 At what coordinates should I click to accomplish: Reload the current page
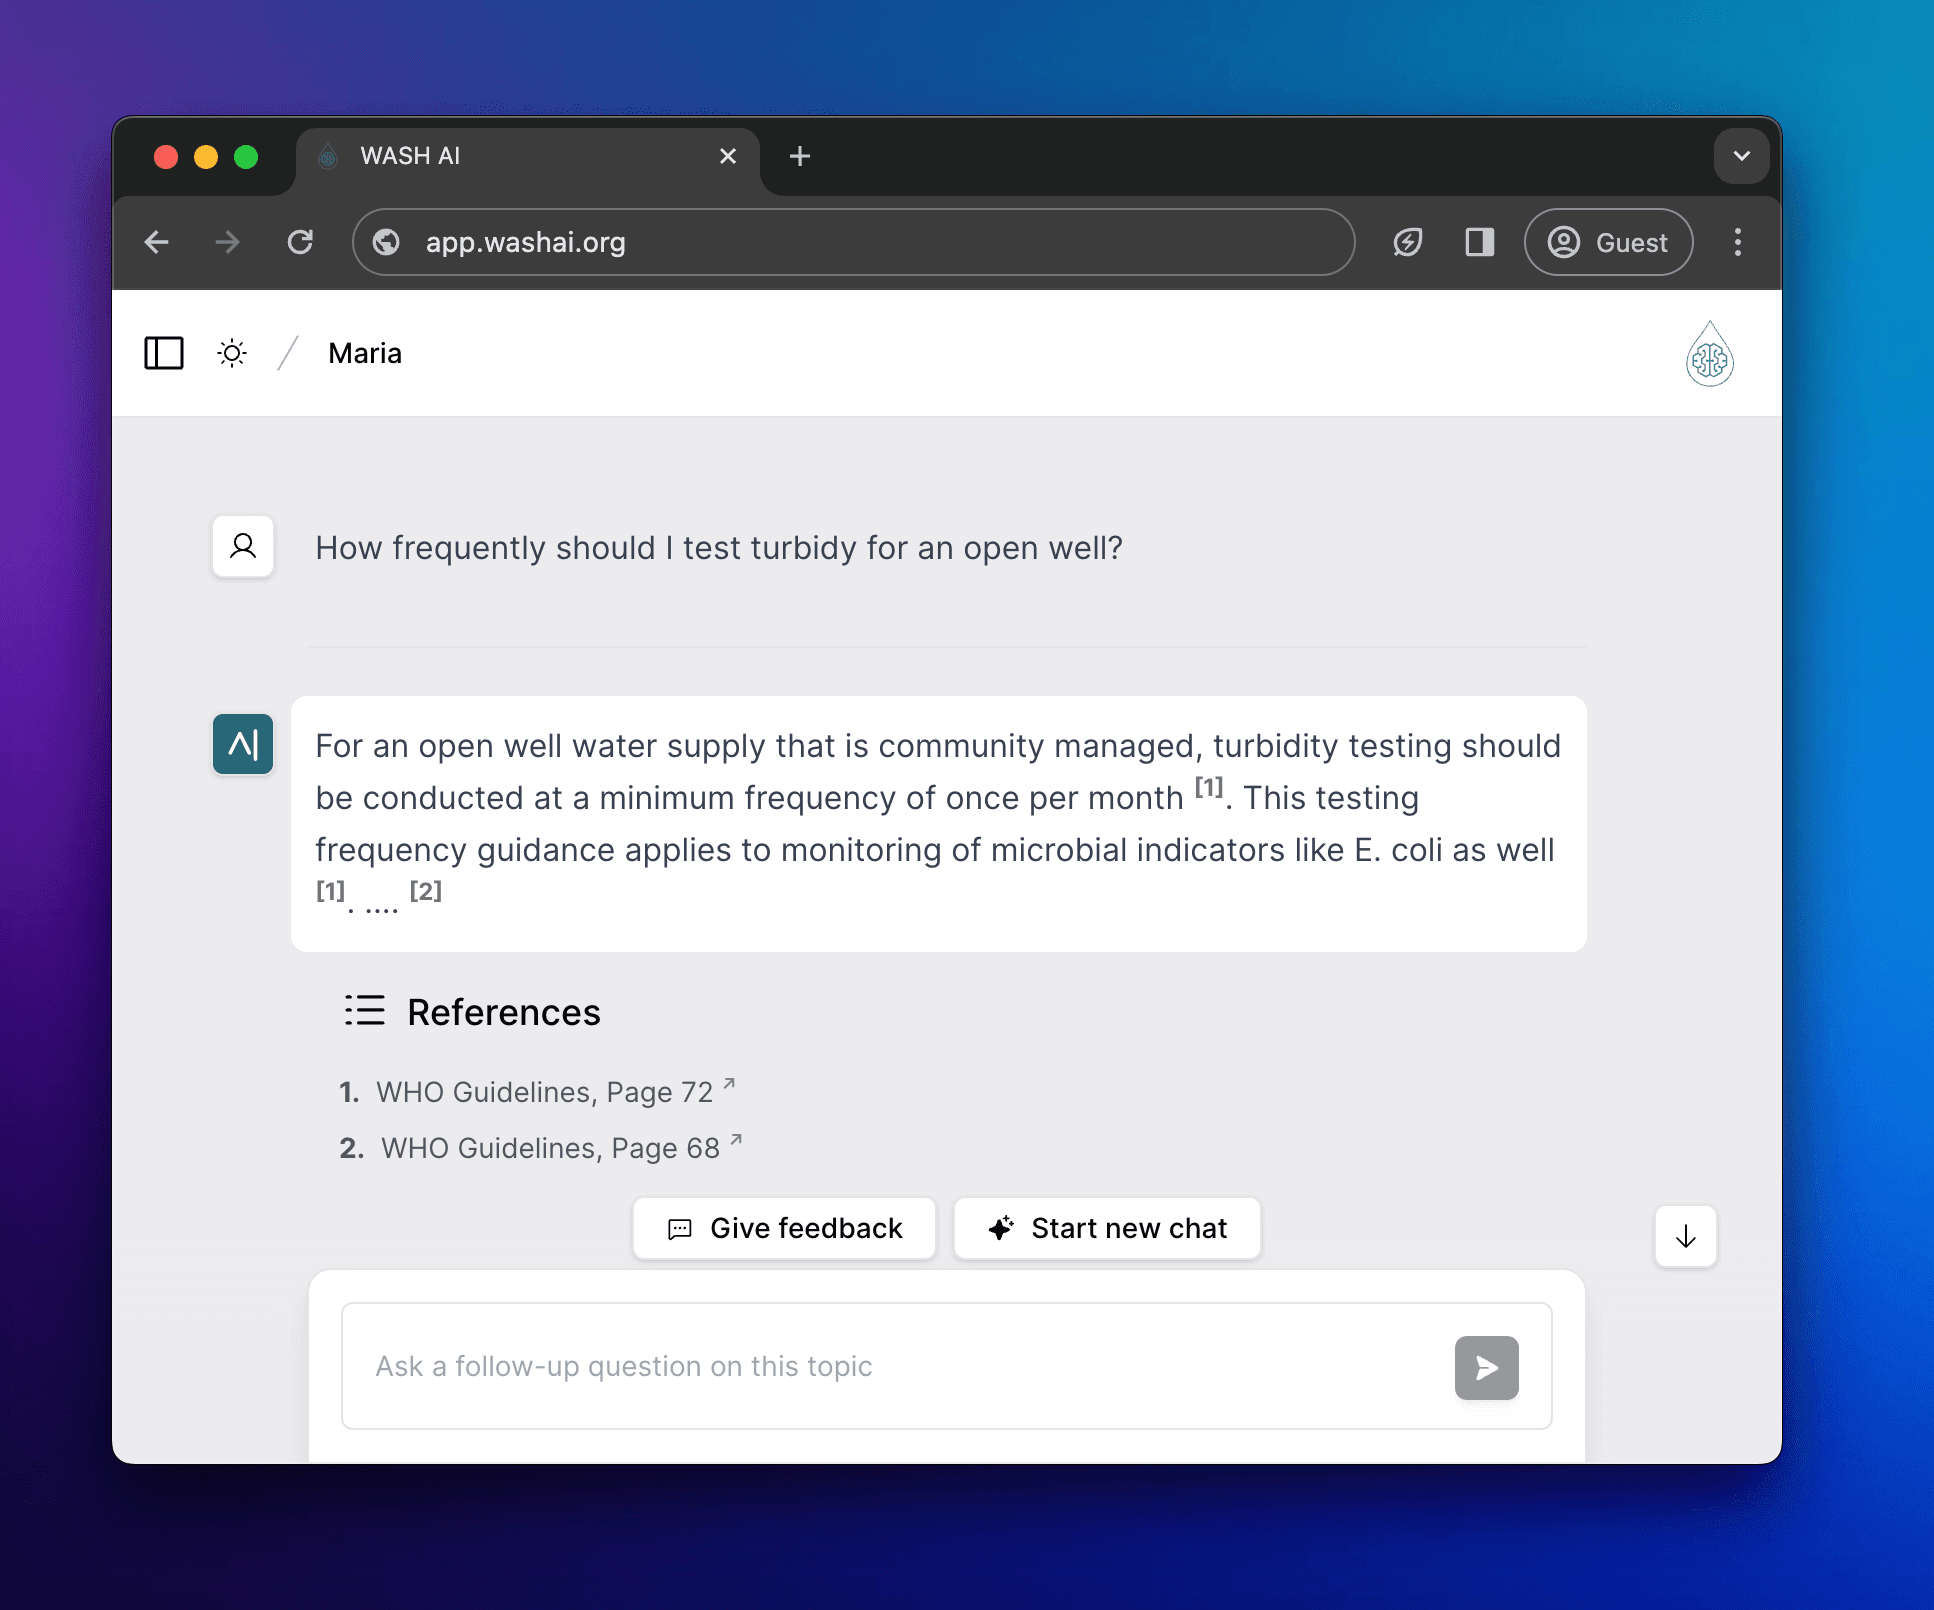(300, 242)
